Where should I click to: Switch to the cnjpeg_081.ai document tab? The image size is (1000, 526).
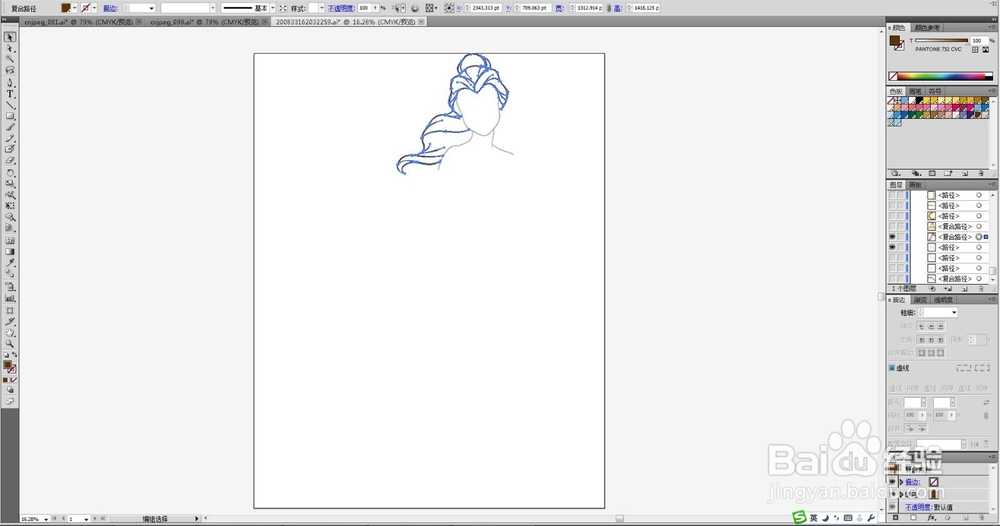78,22
